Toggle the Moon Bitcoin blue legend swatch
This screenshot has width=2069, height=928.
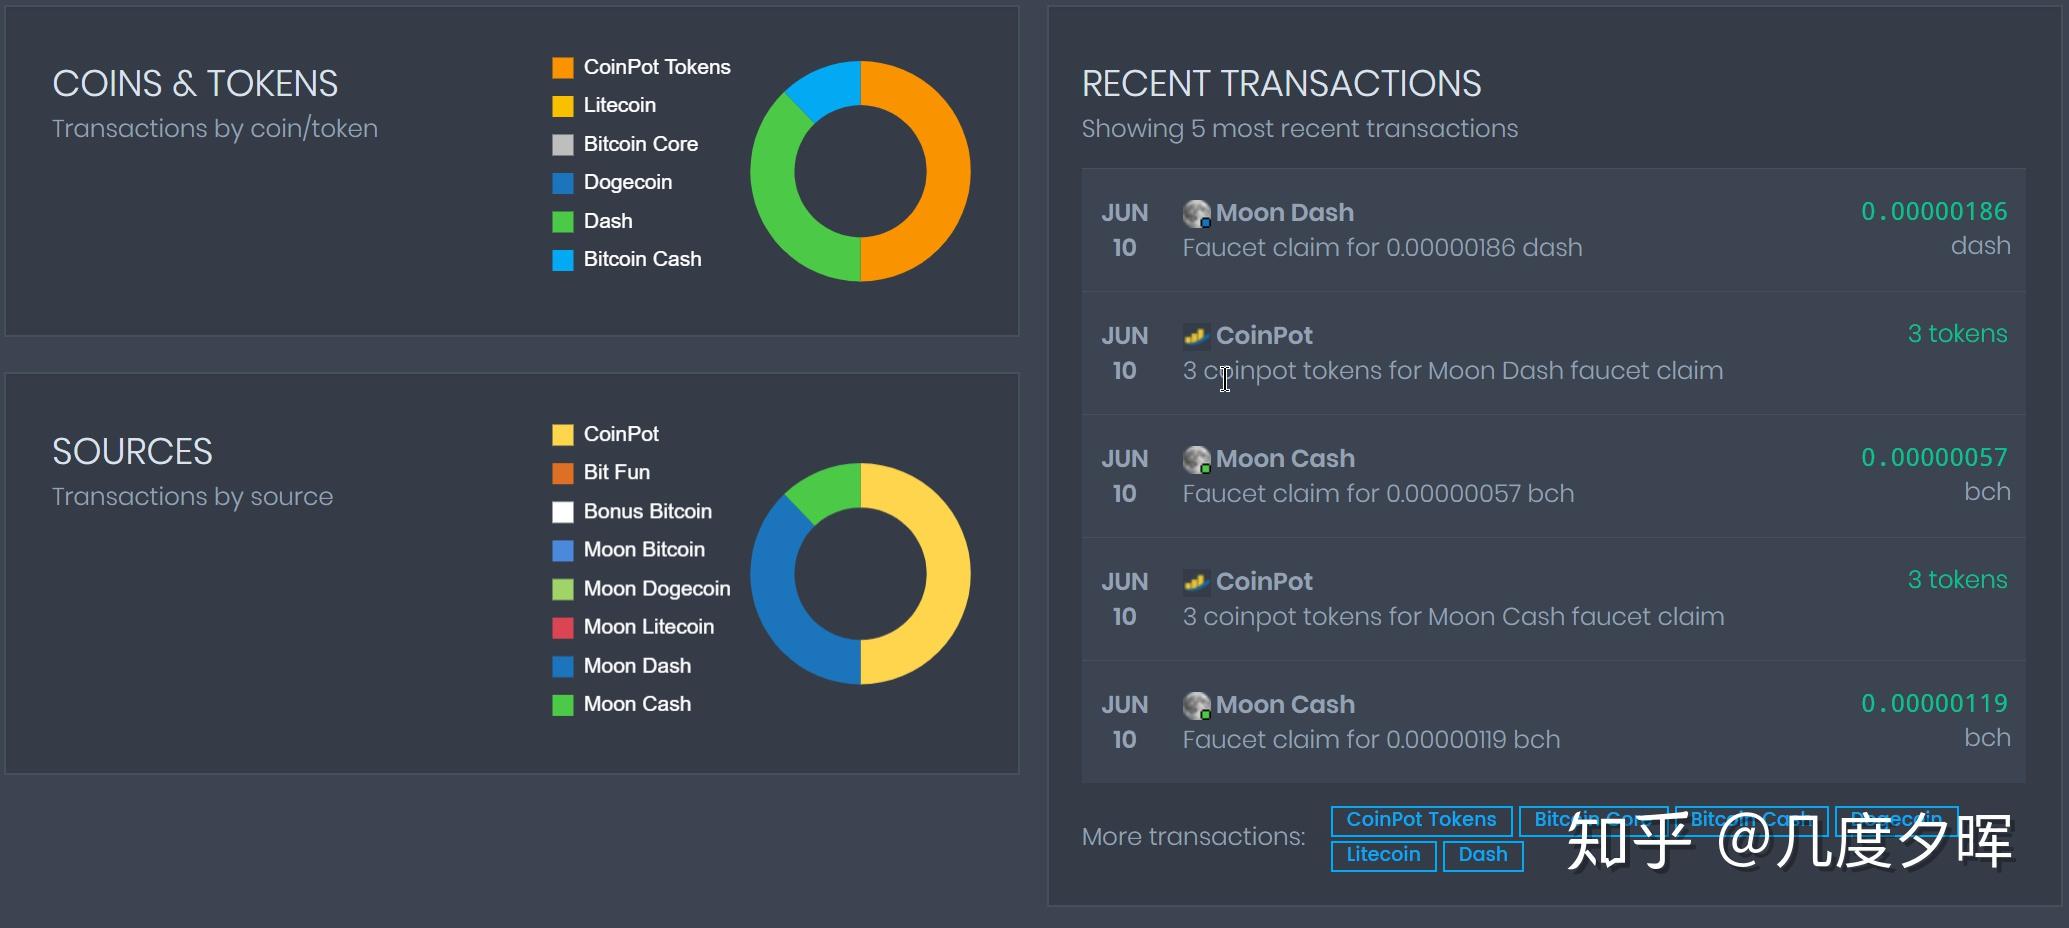click(563, 550)
